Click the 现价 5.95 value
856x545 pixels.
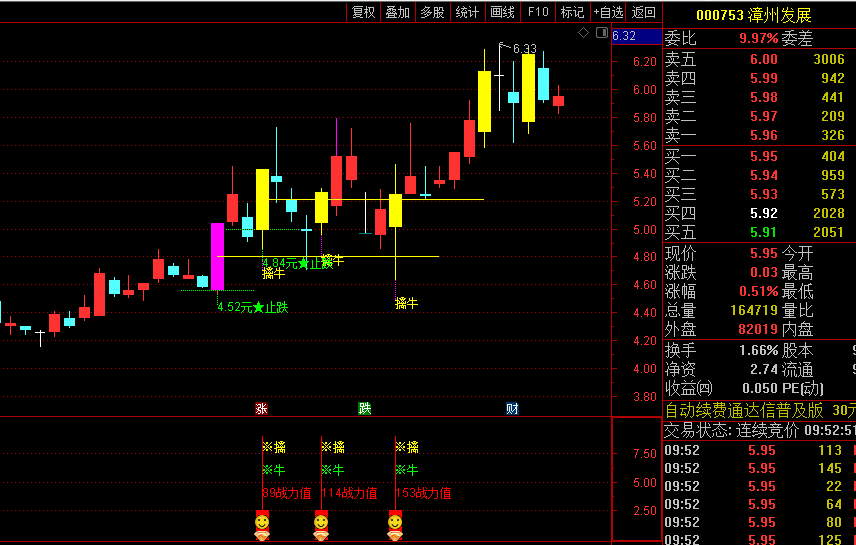(763, 253)
